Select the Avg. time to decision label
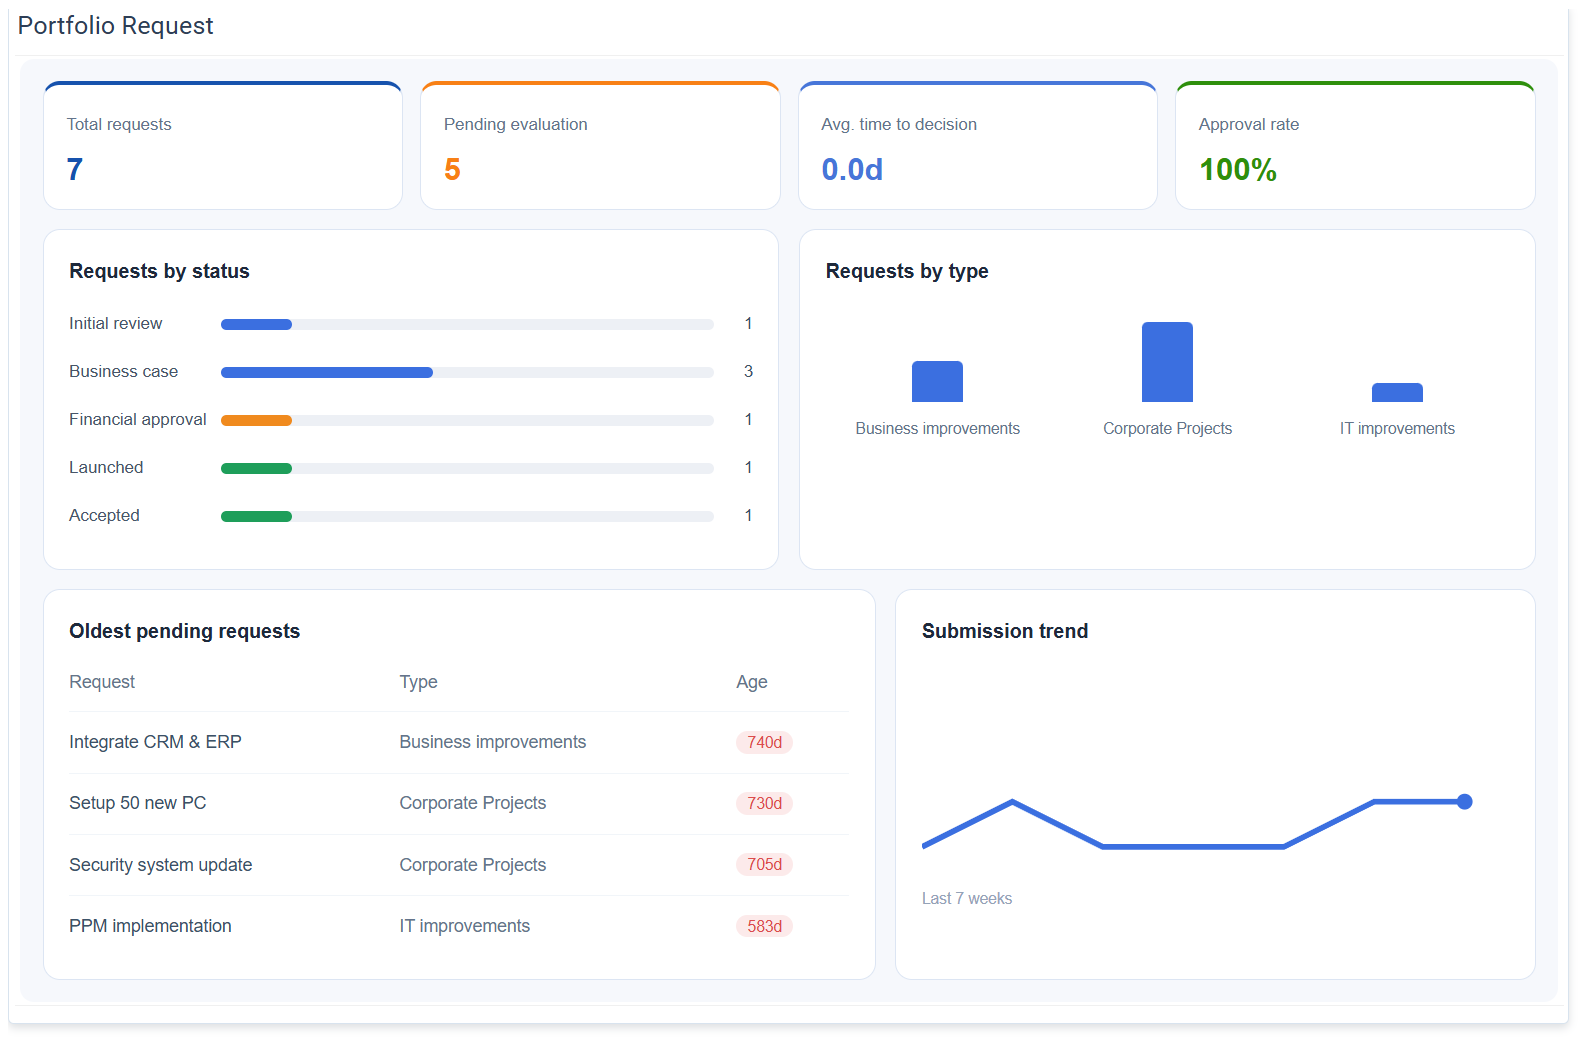This screenshot has height=1037, width=1578. click(x=899, y=124)
